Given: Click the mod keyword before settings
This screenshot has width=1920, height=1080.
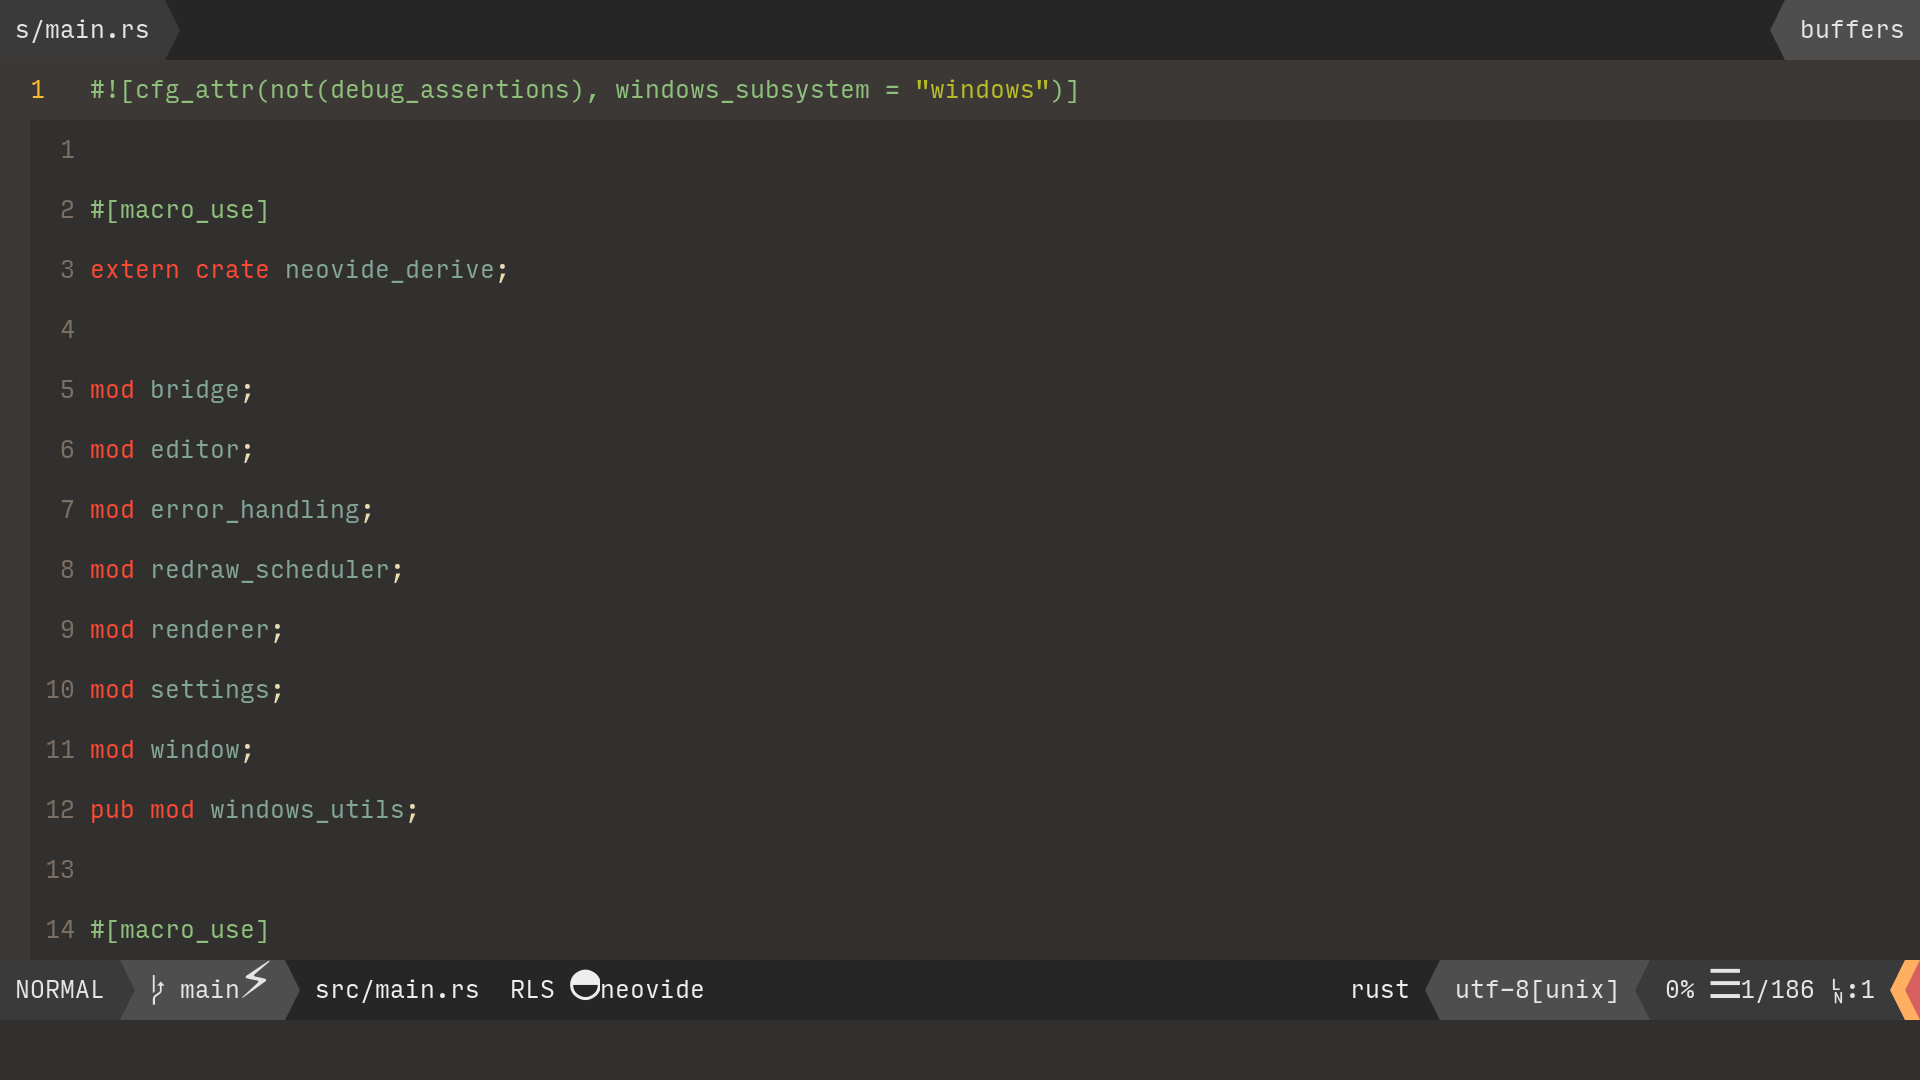Looking at the screenshot, I should 112,690.
